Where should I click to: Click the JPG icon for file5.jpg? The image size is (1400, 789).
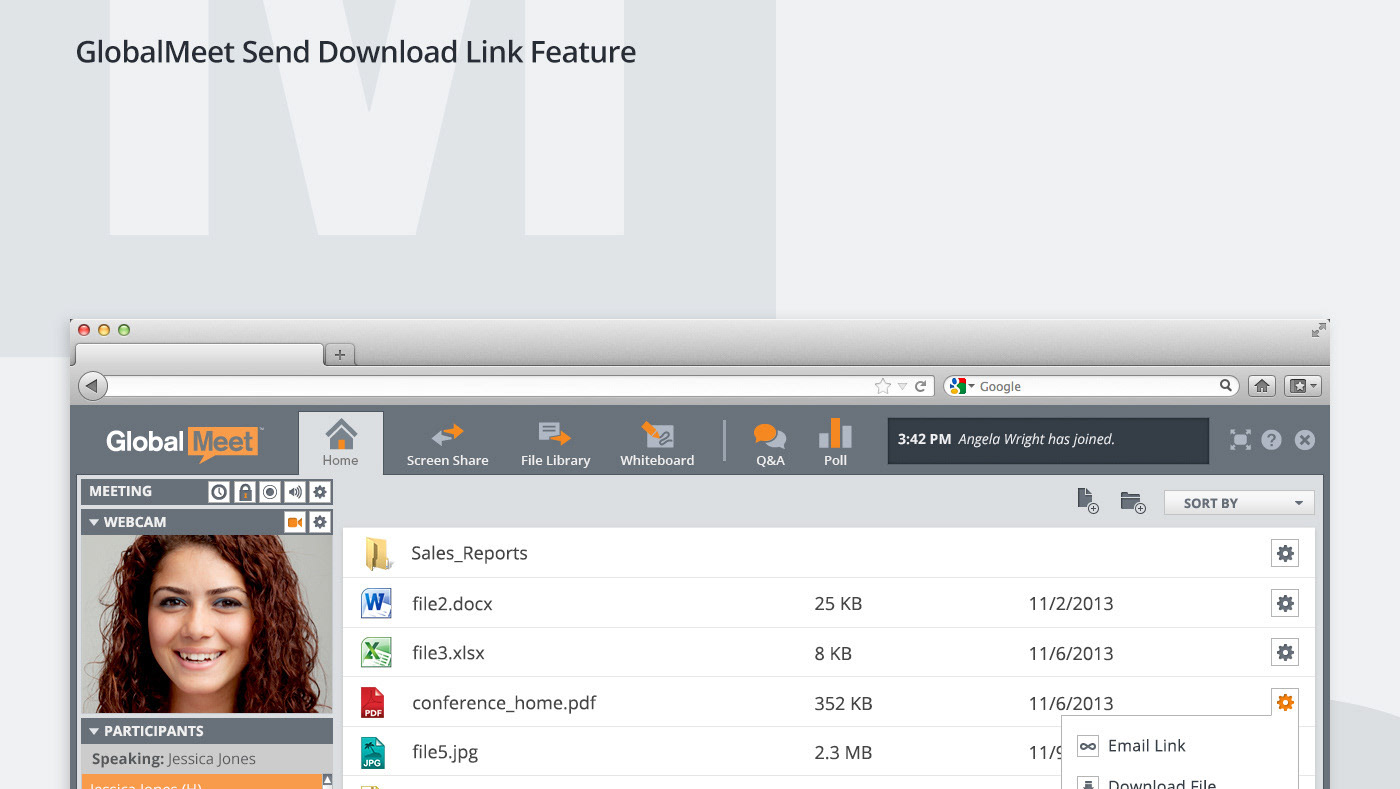point(373,753)
